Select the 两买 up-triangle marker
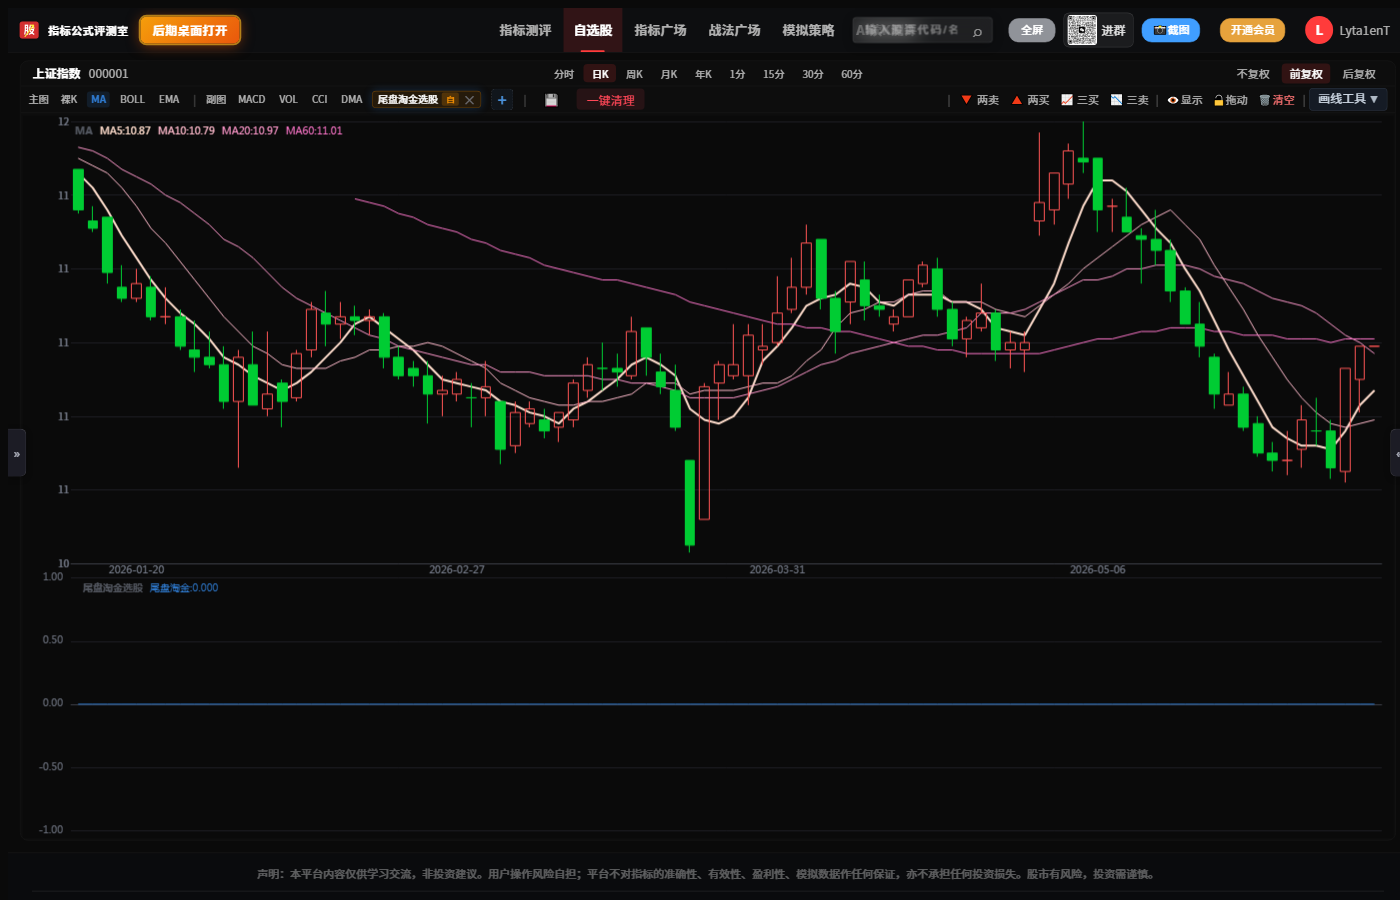The width and height of the screenshot is (1400, 900). [x=1030, y=100]
